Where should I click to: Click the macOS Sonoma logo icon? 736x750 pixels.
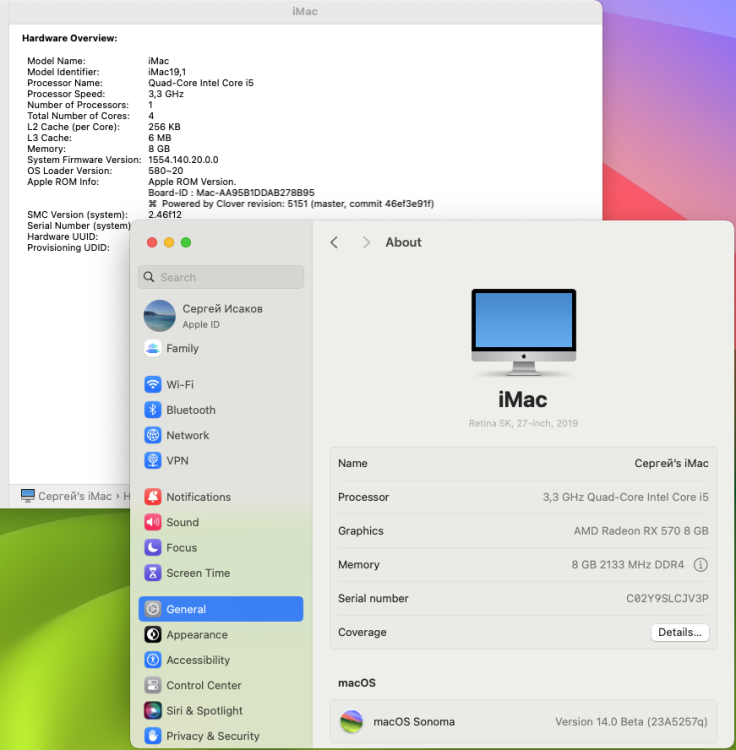pos(352,722)
